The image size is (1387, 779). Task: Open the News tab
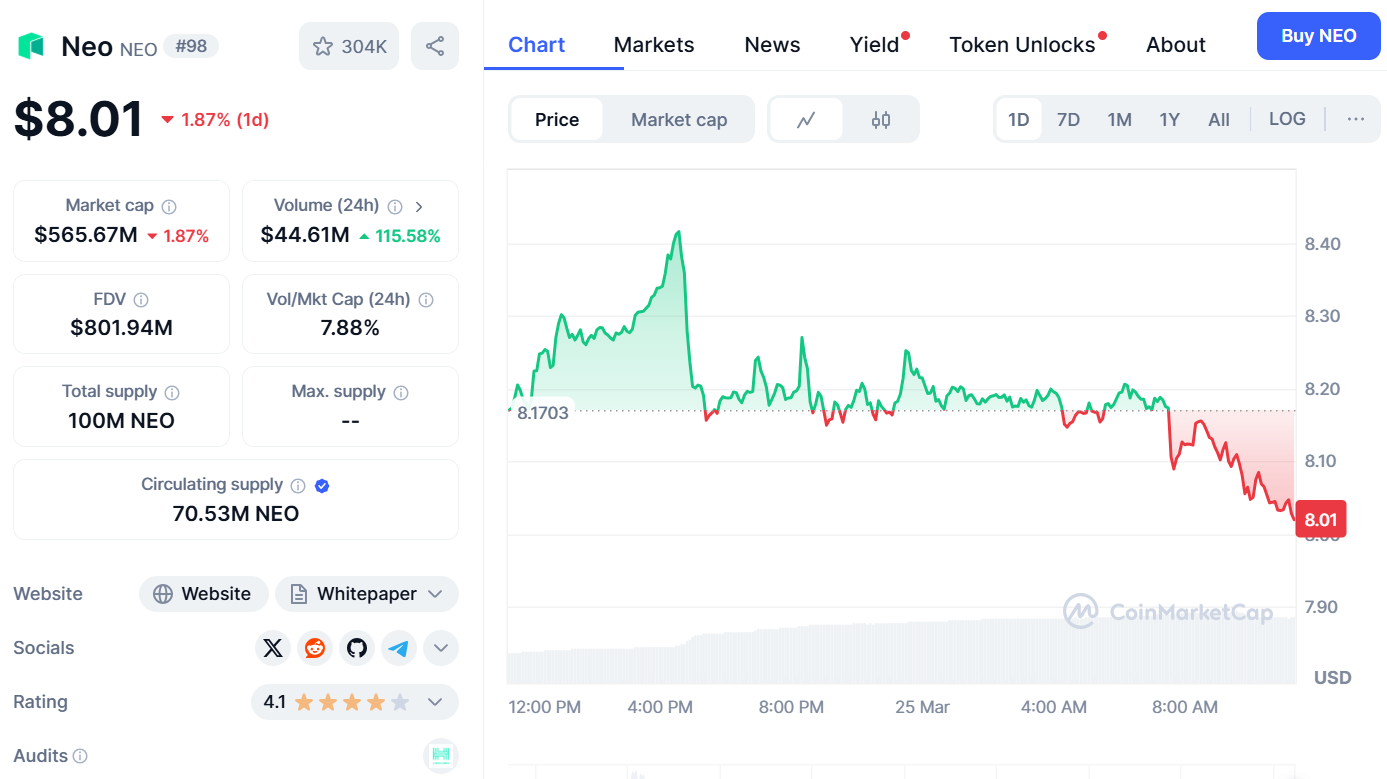tap(772, 44)
